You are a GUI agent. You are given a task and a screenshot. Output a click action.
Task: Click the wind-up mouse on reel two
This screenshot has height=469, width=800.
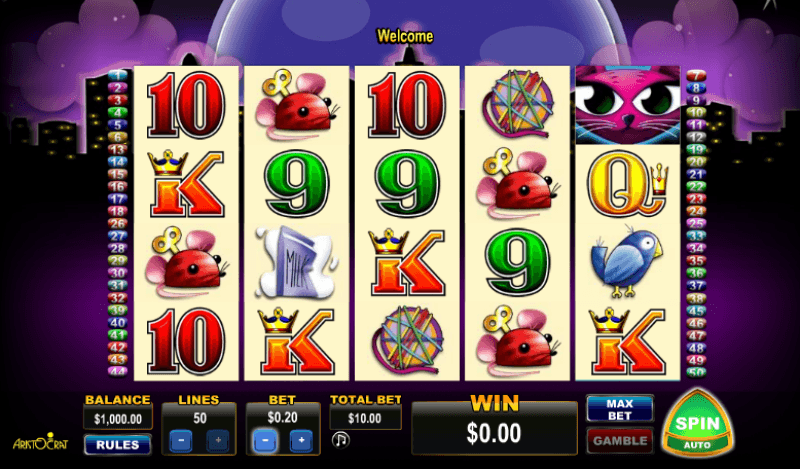pos(297,106)
